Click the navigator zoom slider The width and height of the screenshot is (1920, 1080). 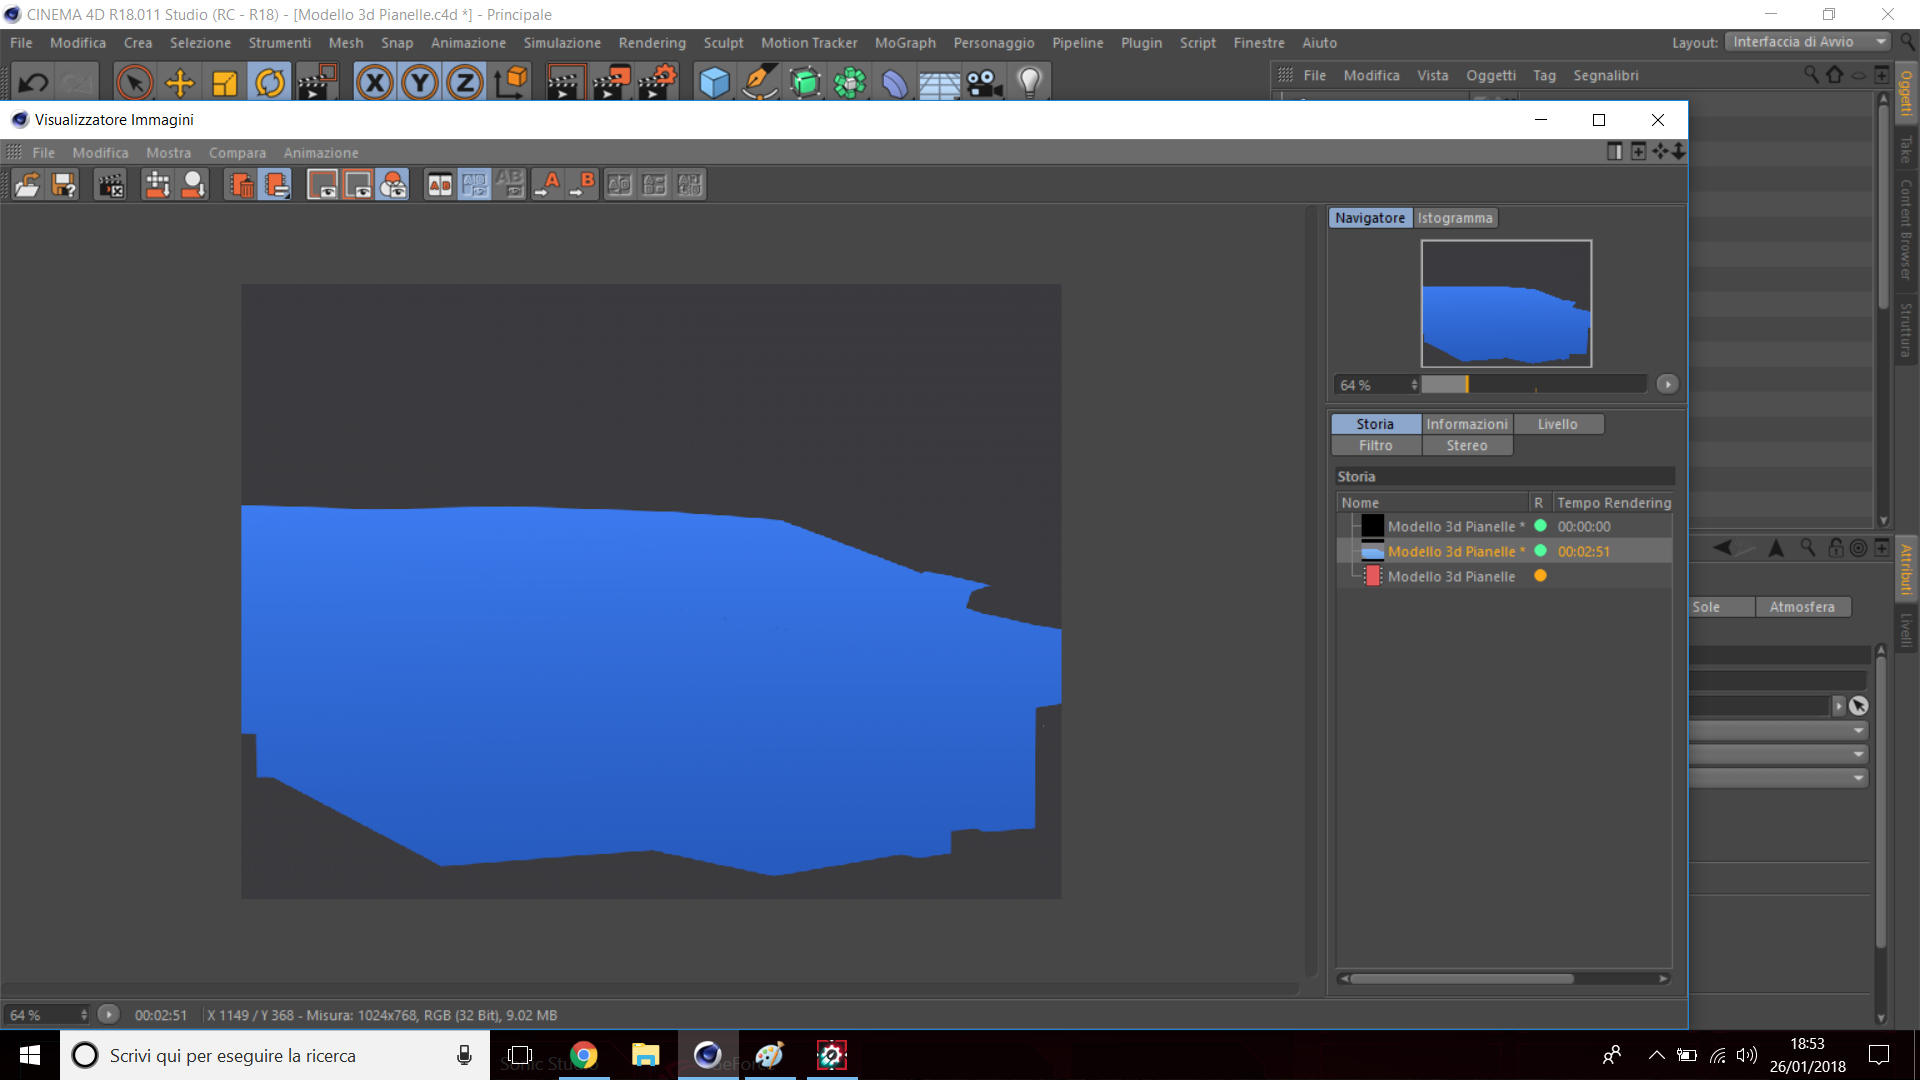1533,385
